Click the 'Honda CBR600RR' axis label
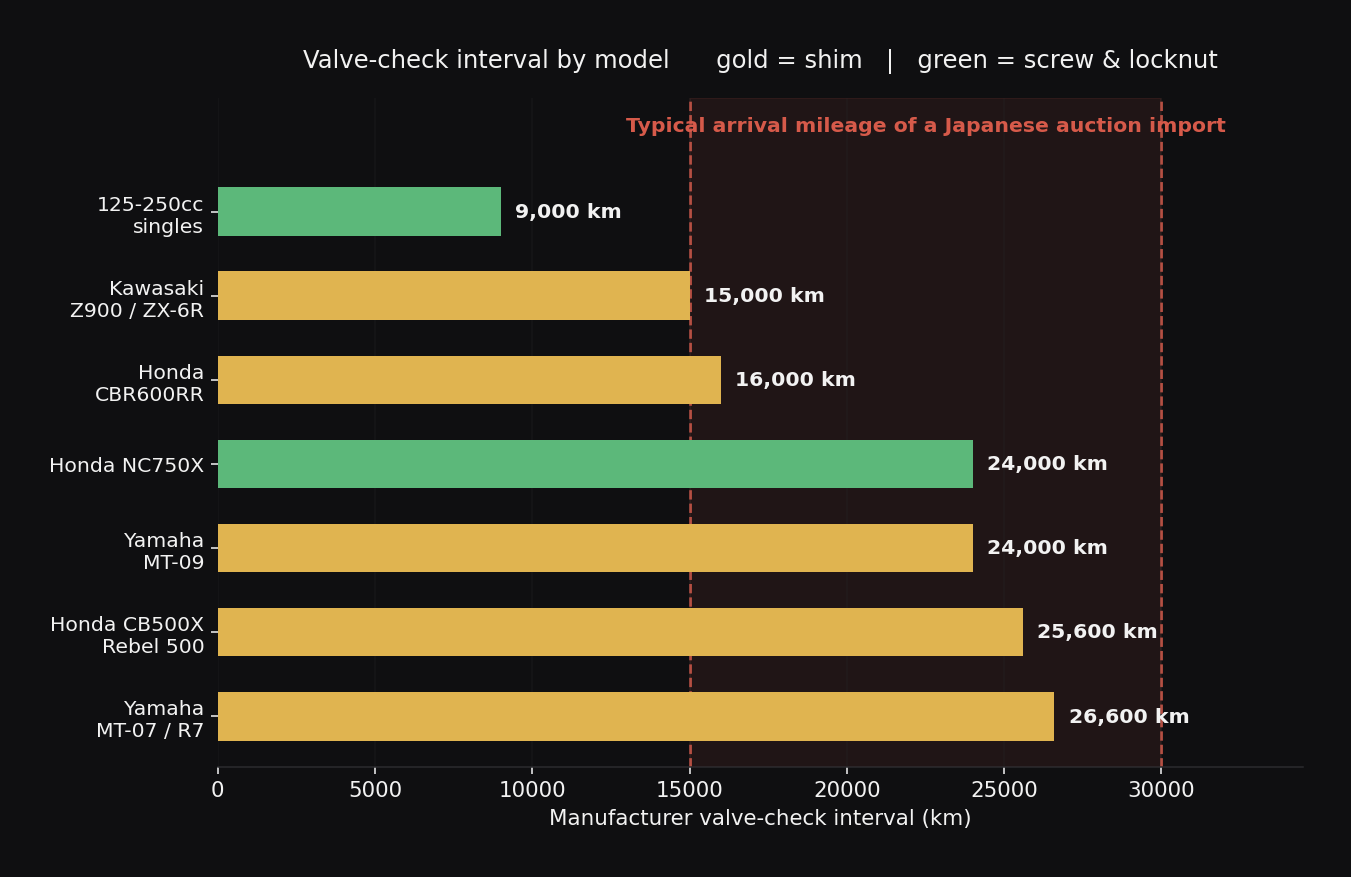 (150, 384)
